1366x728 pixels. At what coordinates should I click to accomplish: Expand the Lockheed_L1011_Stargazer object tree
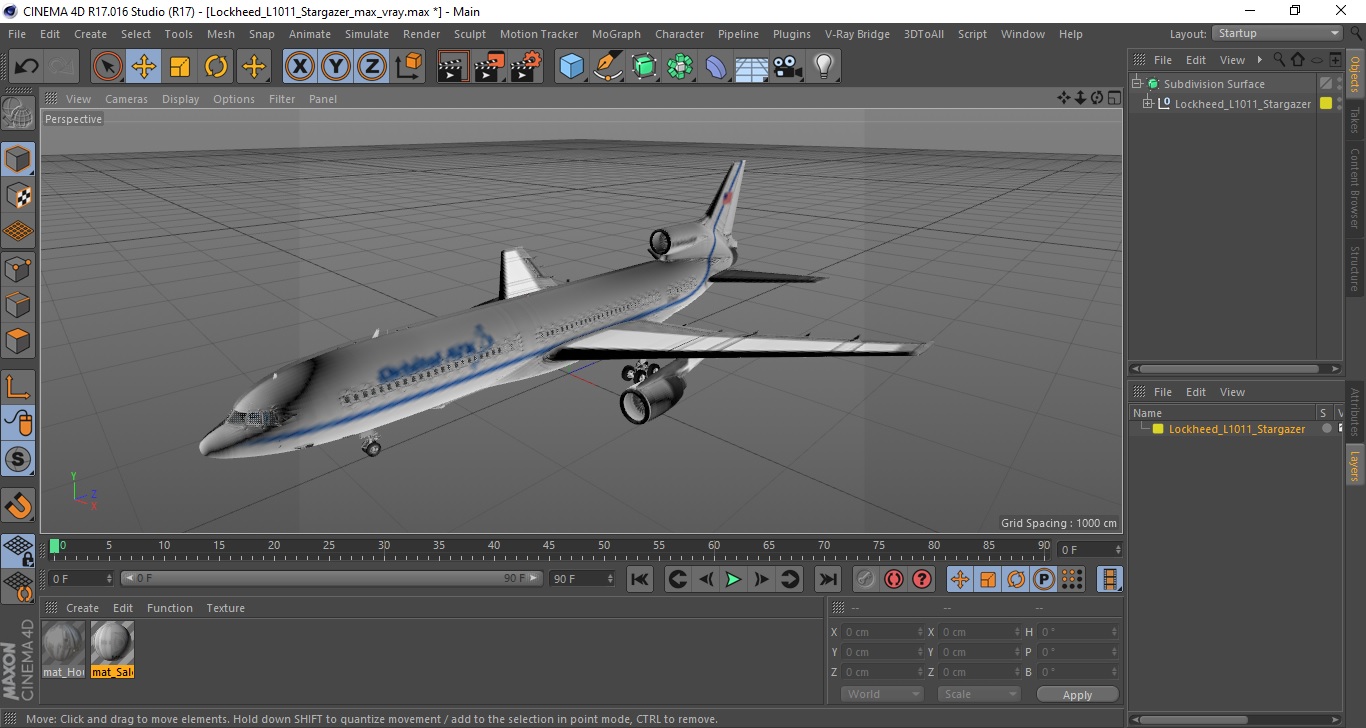[x=1148, y=103]
